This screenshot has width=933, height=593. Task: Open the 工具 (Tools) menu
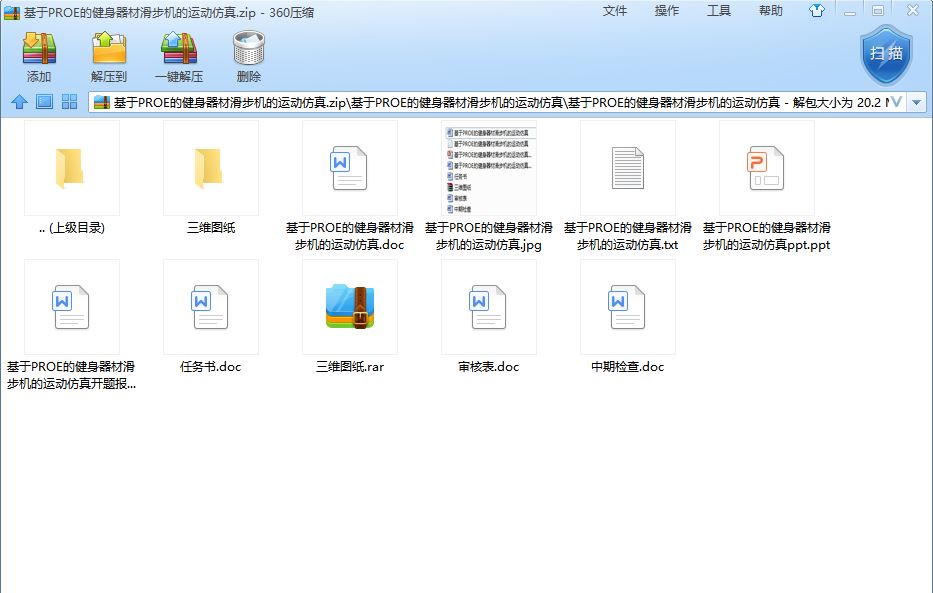coord(719,11)
